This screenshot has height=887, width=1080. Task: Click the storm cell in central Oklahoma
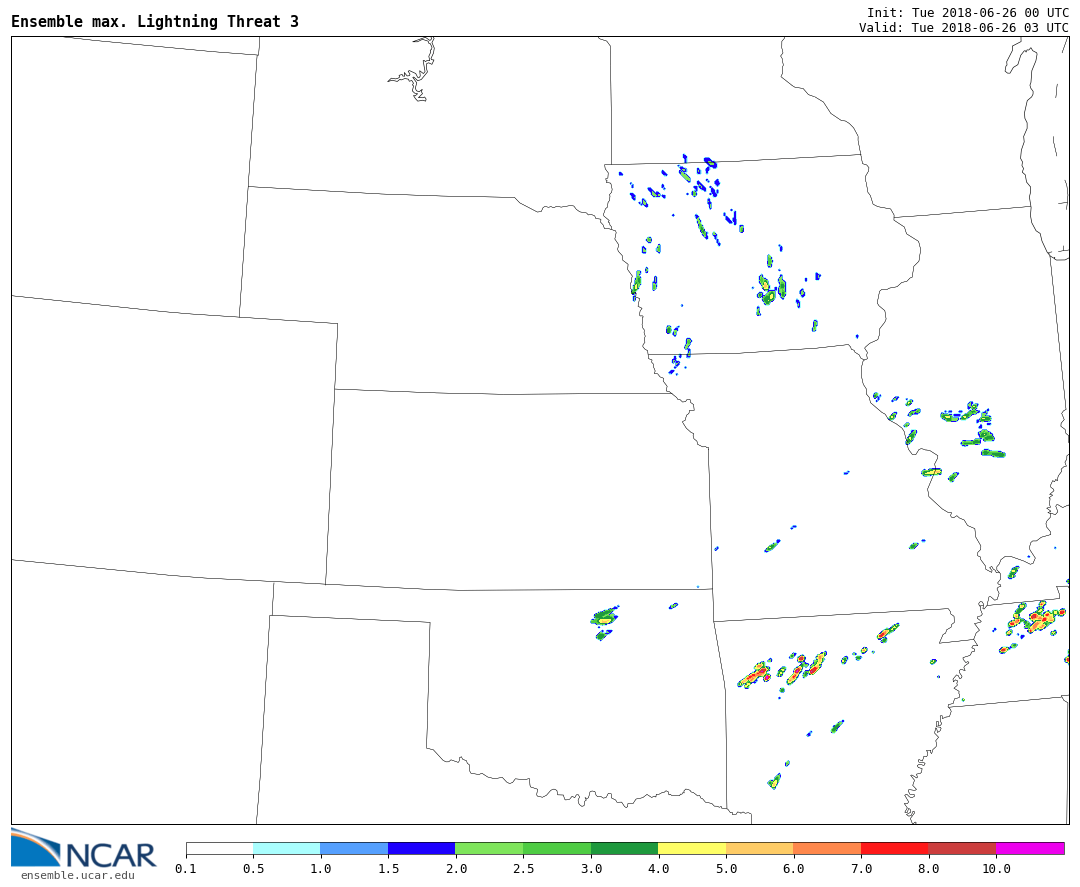coord(604,620)
